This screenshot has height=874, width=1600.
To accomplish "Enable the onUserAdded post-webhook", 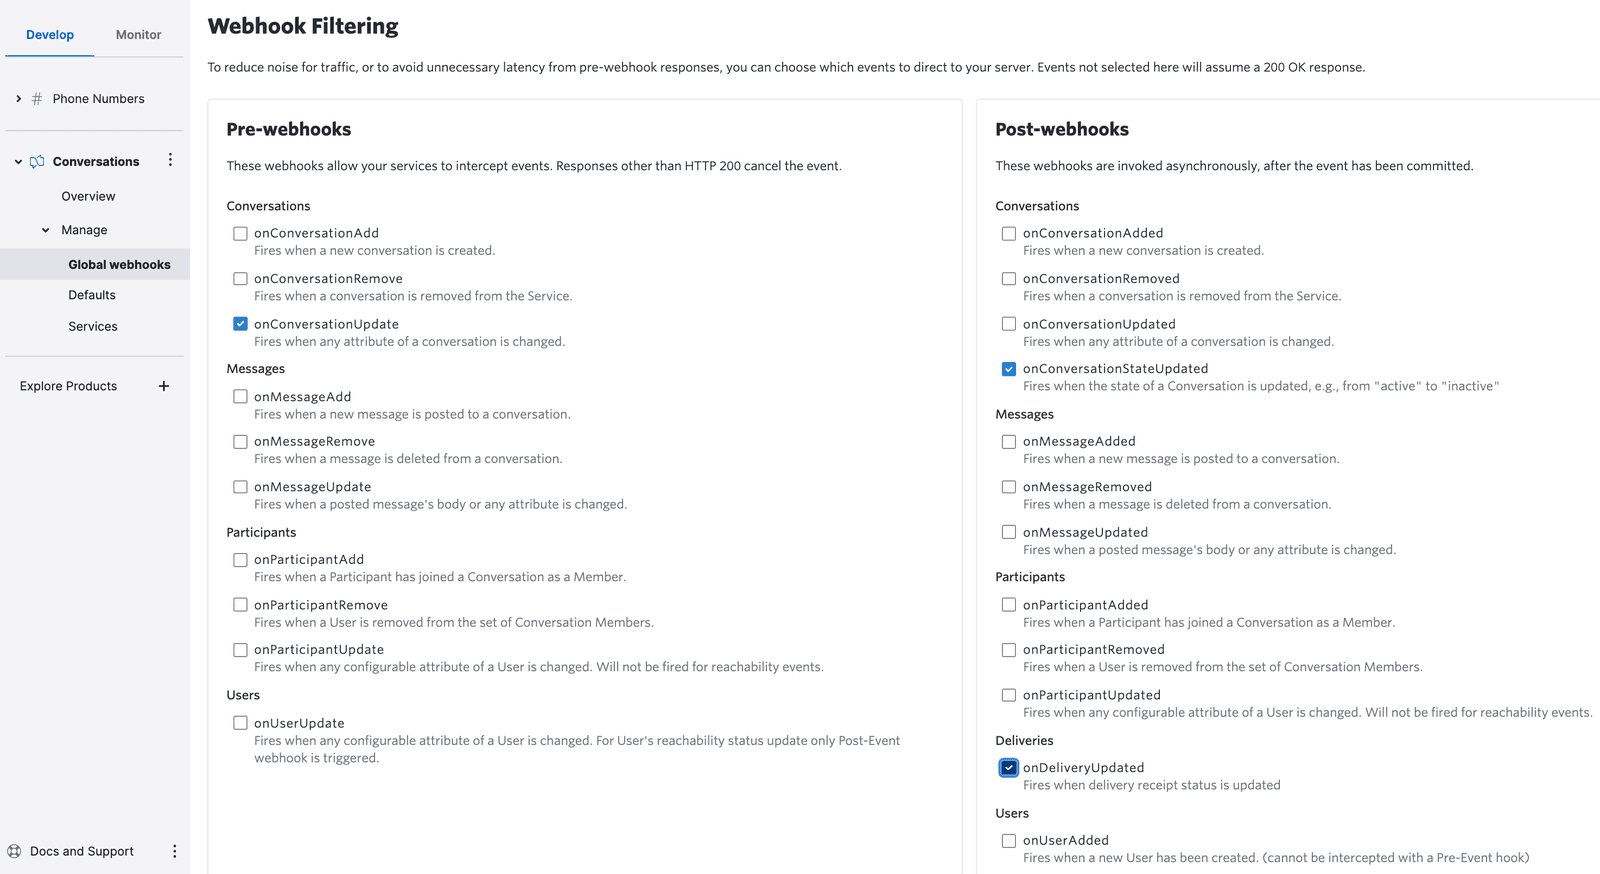I will pyautogui.click(x=1008, y=840).
